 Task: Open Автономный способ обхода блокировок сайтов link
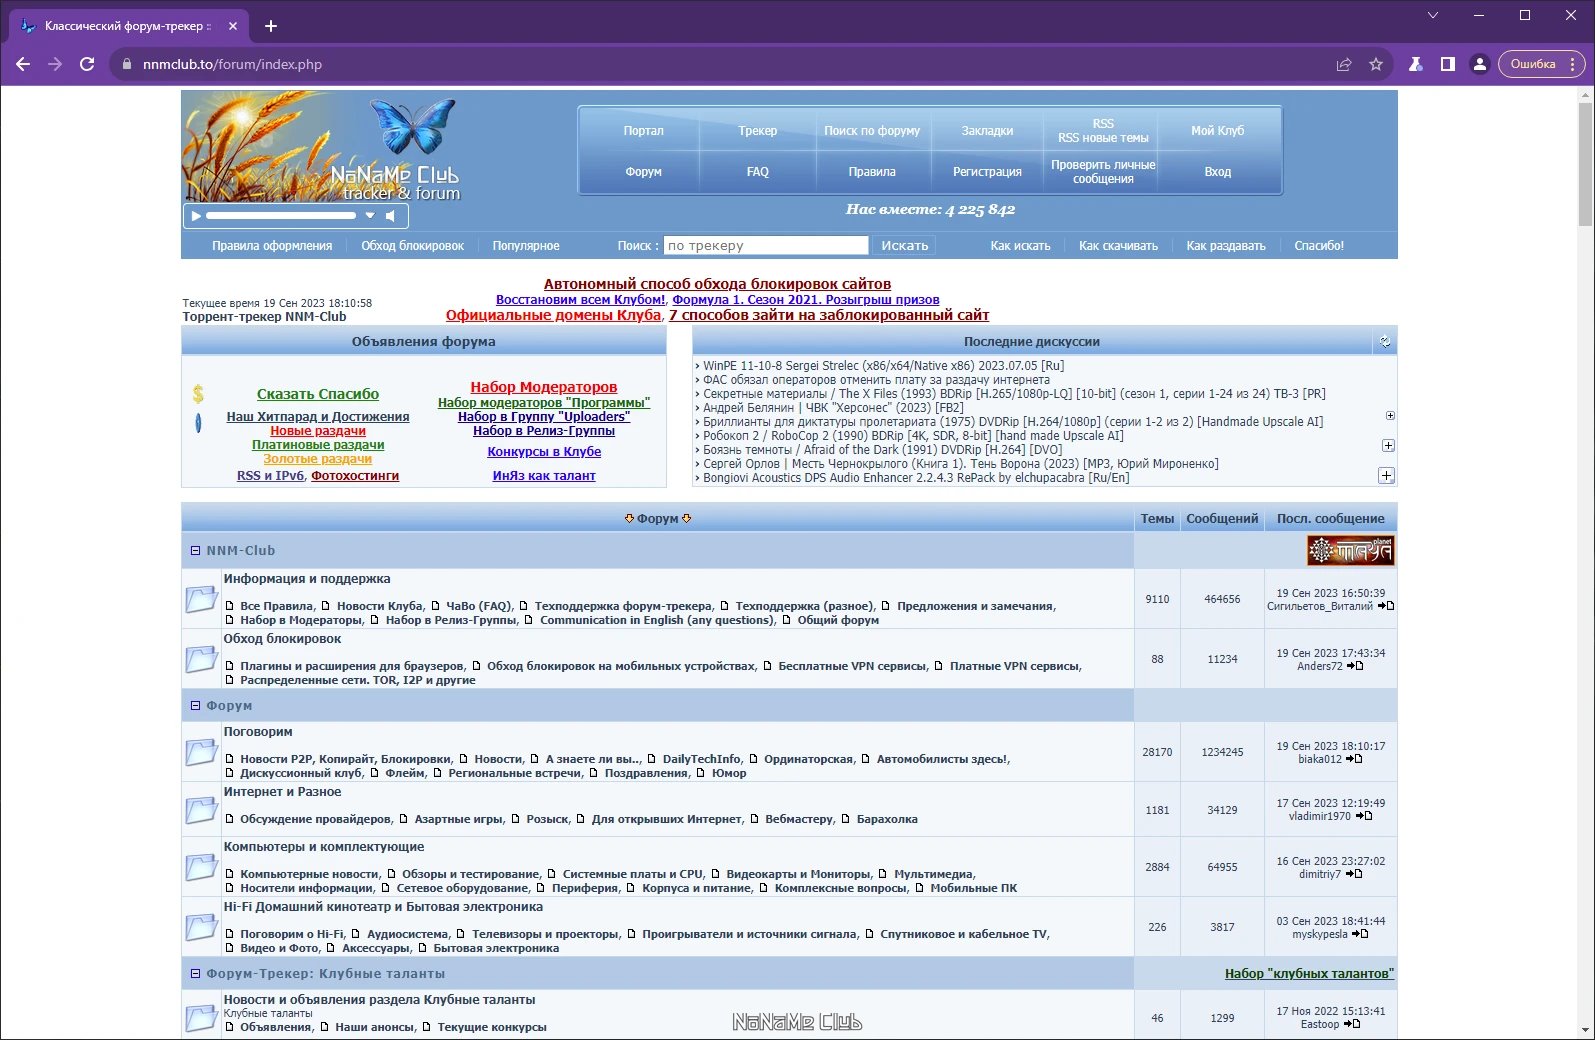[x=717, y=284]
